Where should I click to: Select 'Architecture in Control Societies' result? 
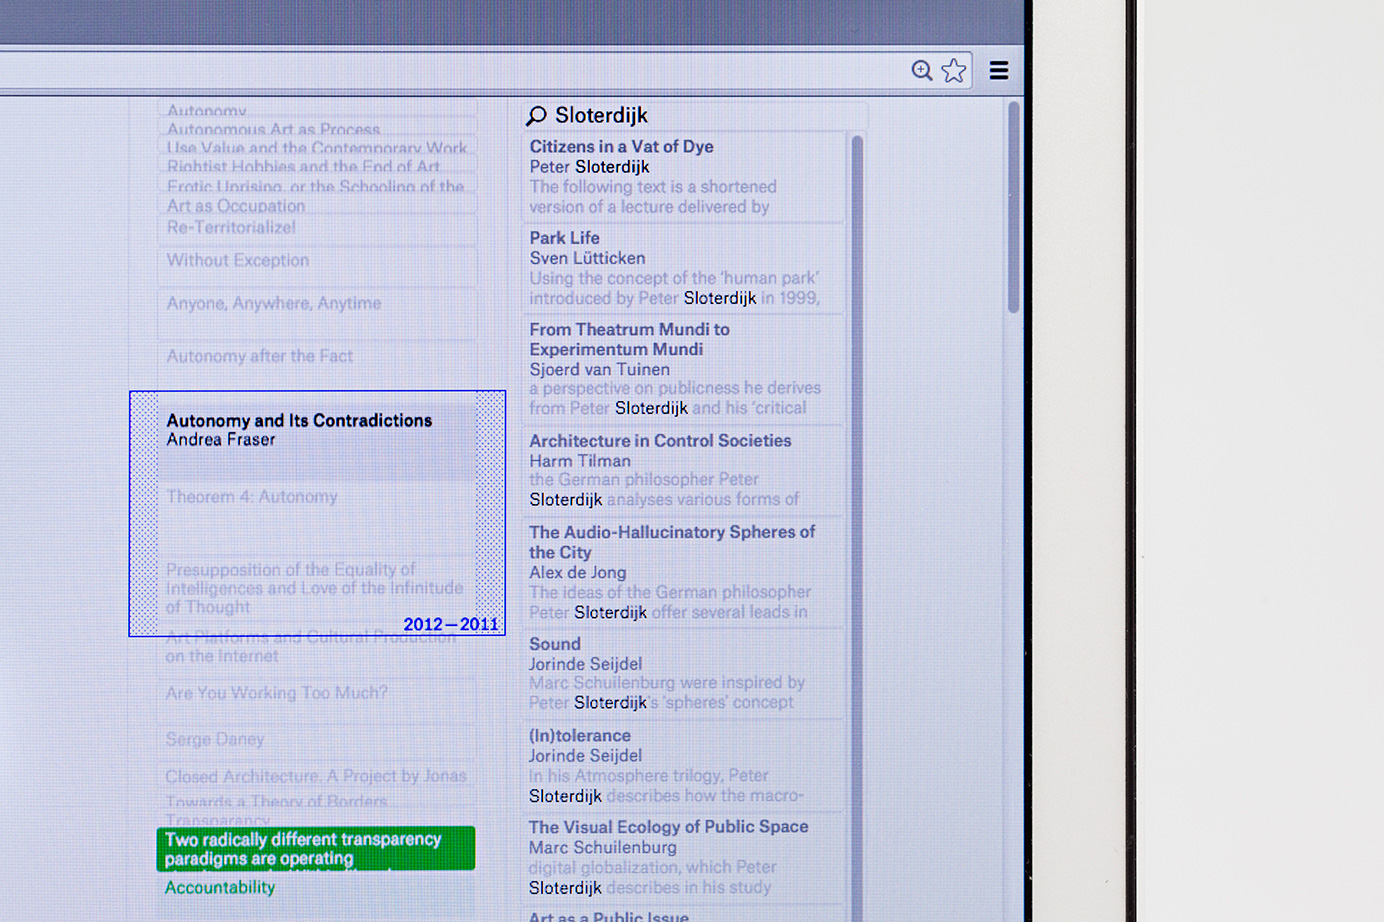click(660, 441)
